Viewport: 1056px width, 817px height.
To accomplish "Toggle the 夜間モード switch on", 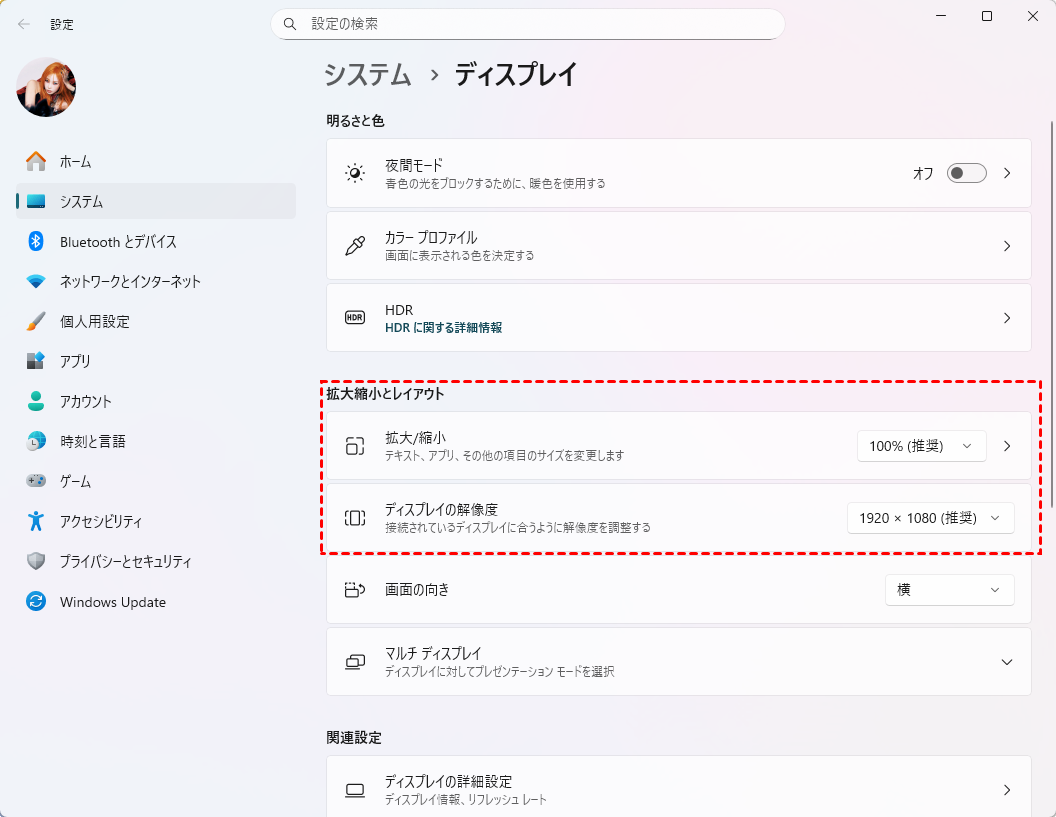I will click(966, 173).
